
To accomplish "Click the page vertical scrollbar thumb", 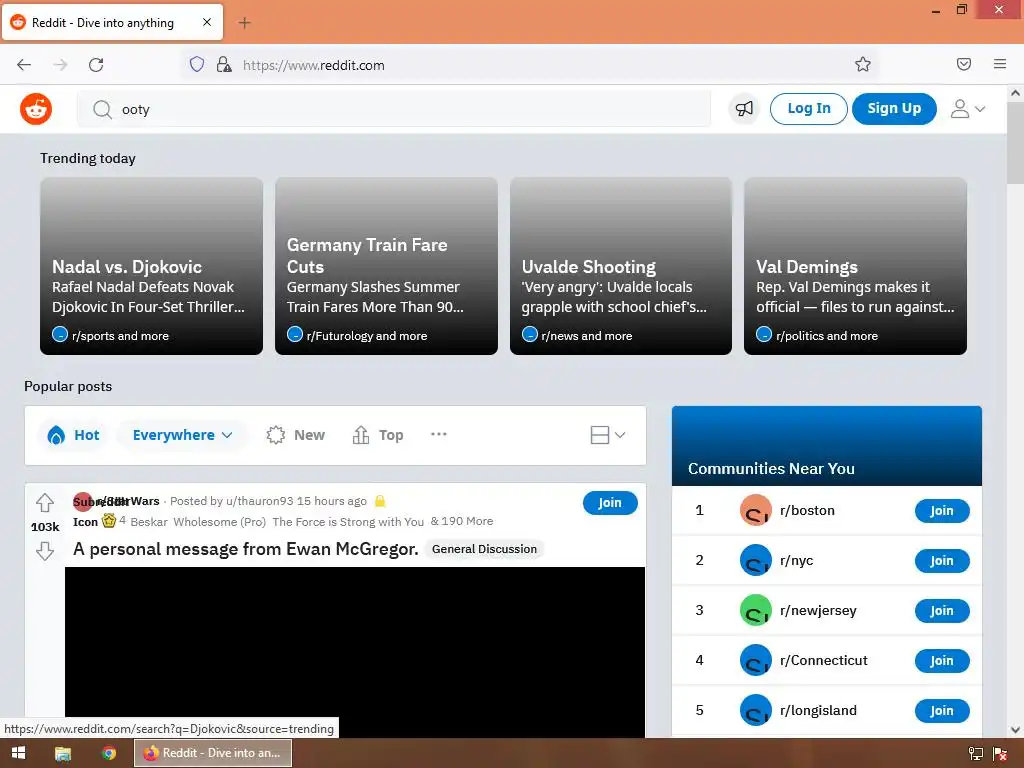I will pyautogui.click(x=1015, y=143).
